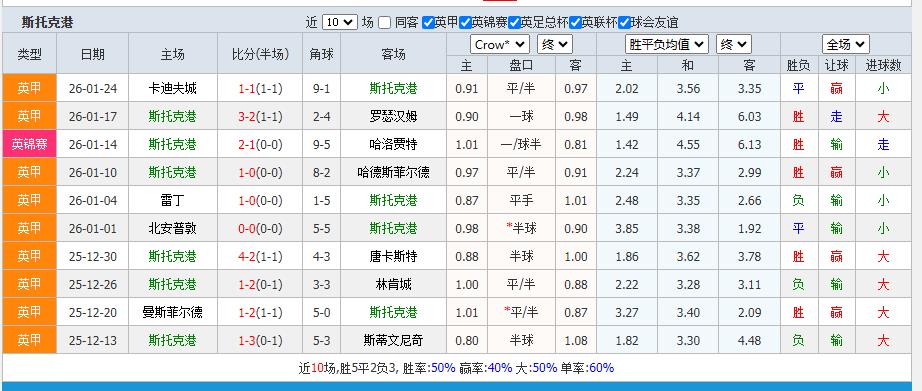
Task: Click the 一/球半 handicap for 哈洛贾特 match
Action: pyautogui.click(x=521, y=145)
